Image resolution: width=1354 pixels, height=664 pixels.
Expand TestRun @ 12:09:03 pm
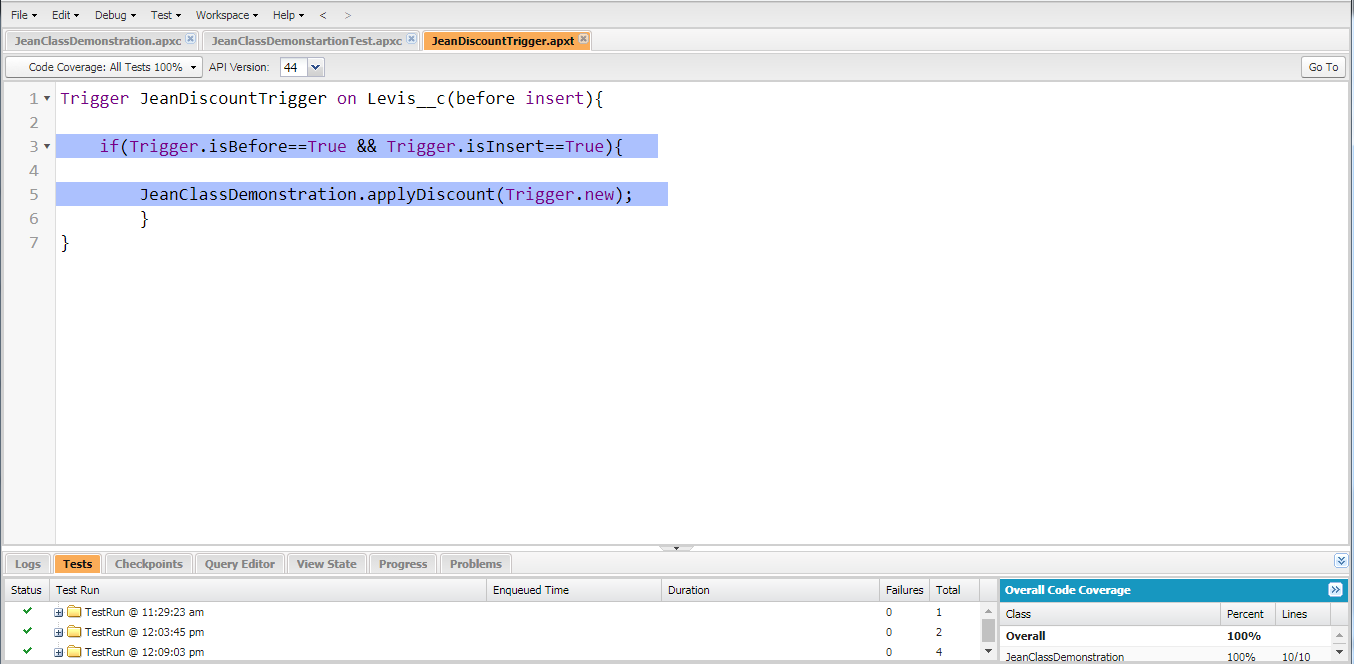[58, 651]
